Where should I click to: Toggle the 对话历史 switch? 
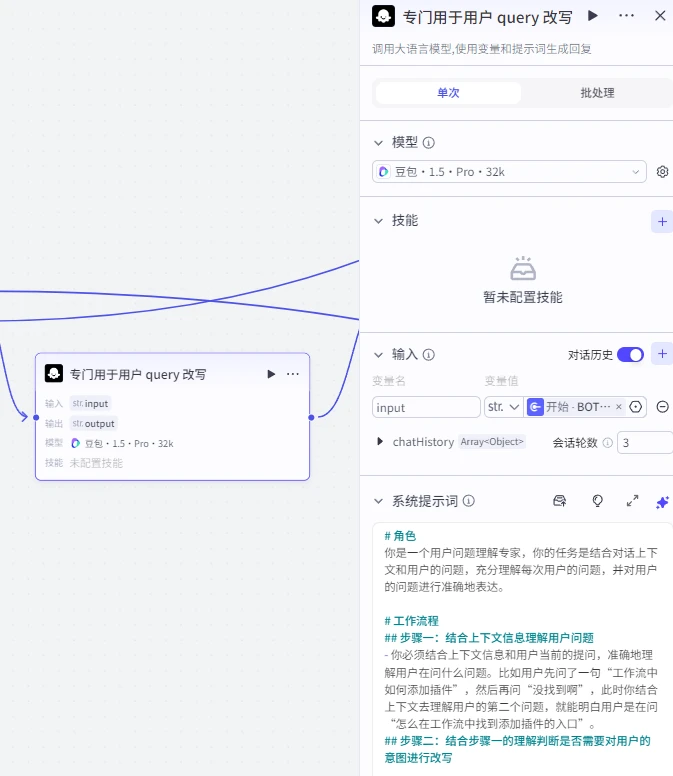[x=630, y=355]
